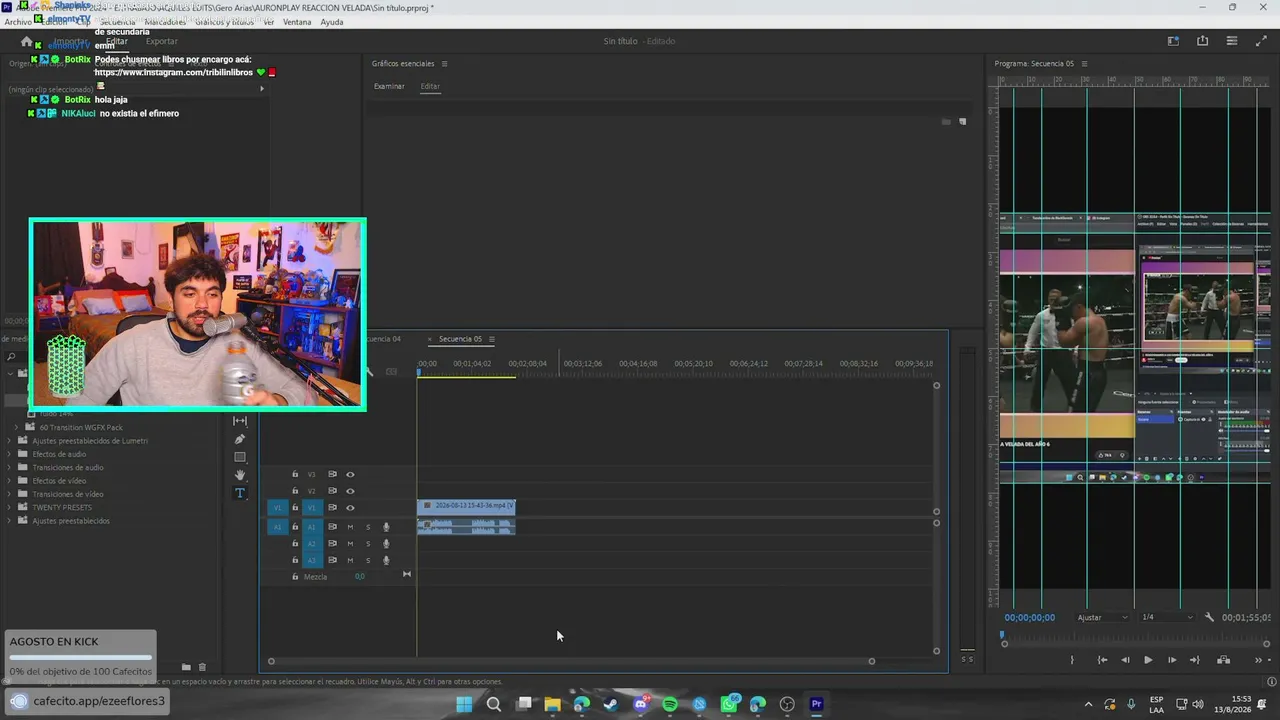Viewport: 1280px width, 720px height.
Task: Expand Ajustes preestablecidos de Lumetri folder
Action: coord(10,441)
